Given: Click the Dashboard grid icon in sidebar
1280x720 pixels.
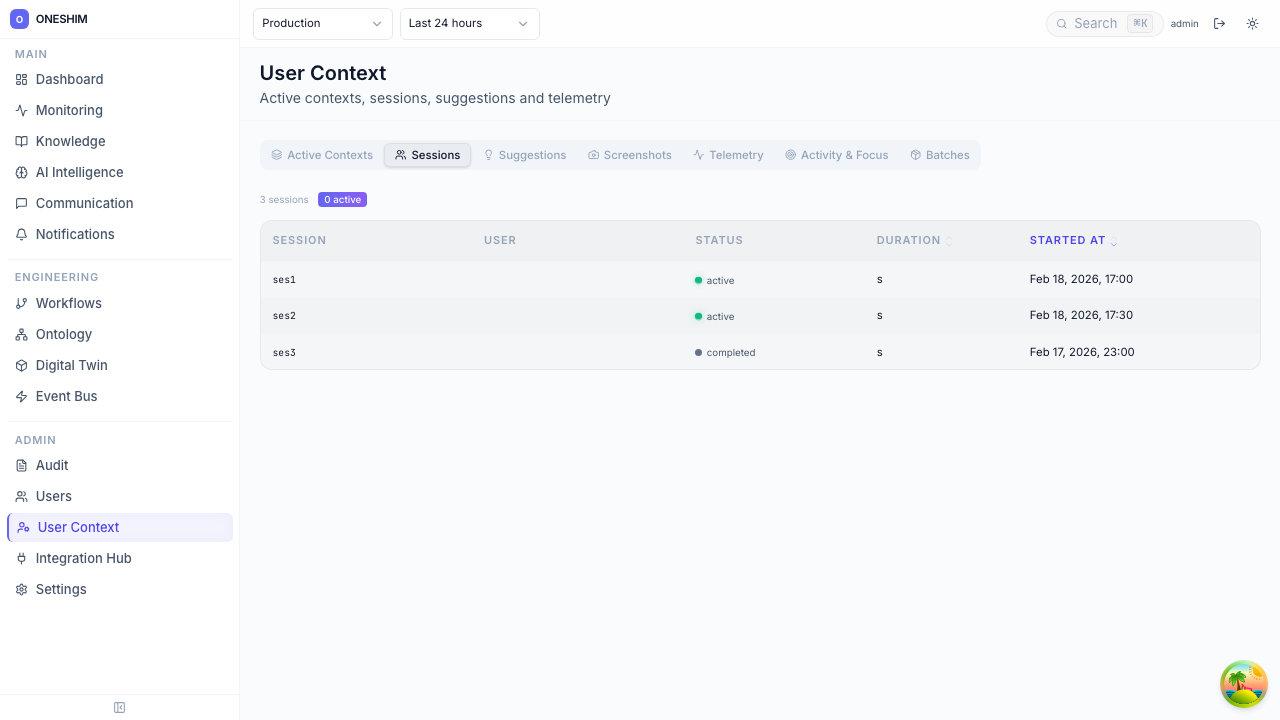Looking at the screenshot, I should [21, 79].
